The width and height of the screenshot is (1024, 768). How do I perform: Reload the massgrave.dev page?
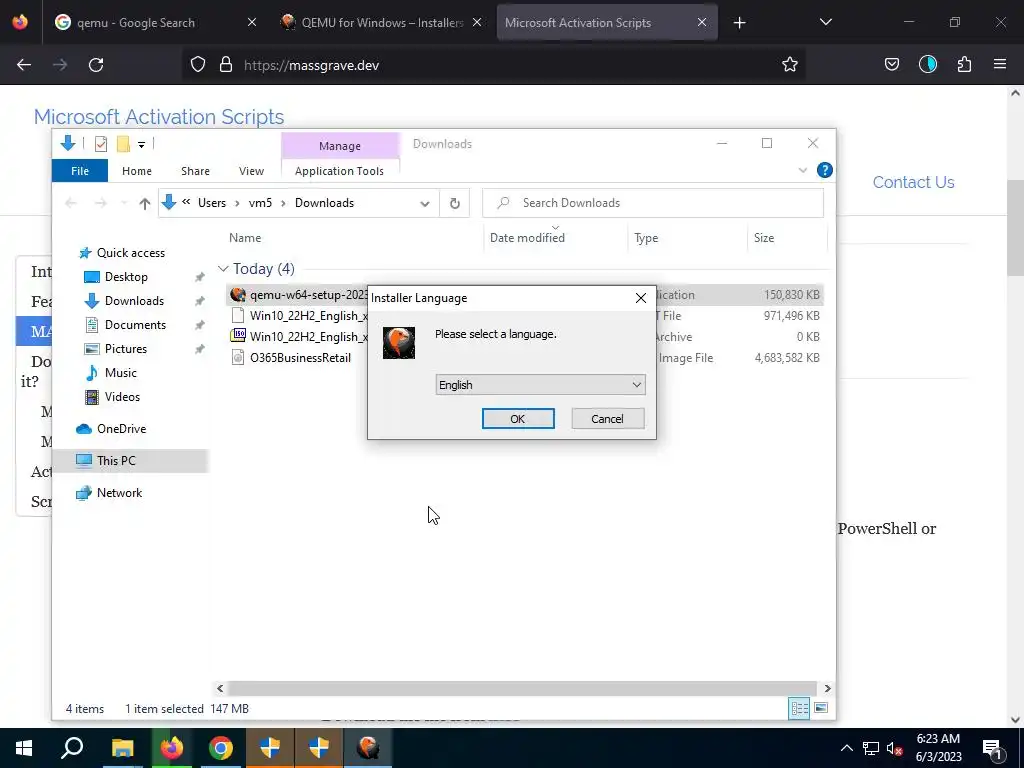point(96,65)
